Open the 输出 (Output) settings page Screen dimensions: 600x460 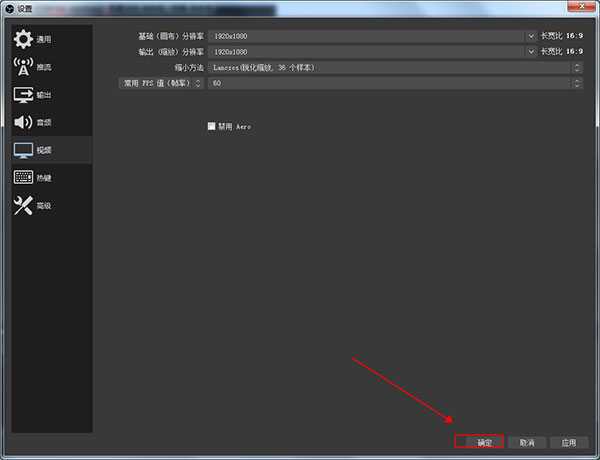[x=52, y=95]
